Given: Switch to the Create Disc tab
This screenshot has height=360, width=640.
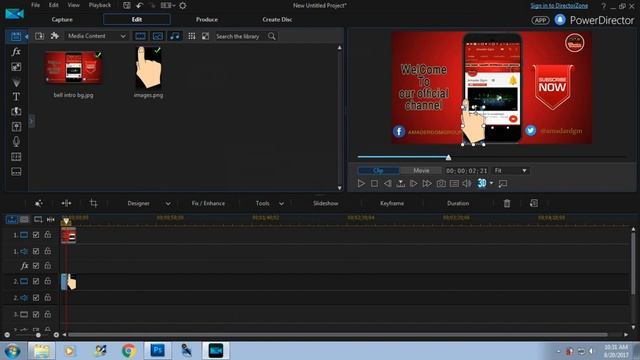Looking at the screenshot, I should (x=277, y=20).
